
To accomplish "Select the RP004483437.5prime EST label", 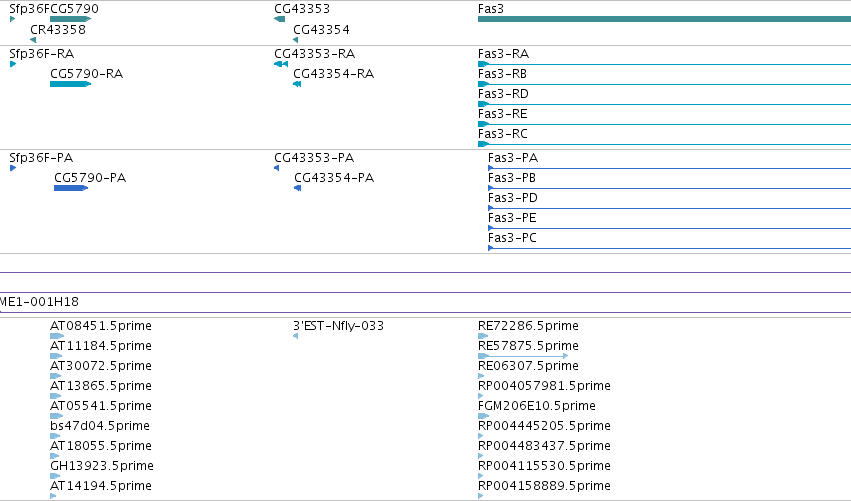I will [544, 446].
